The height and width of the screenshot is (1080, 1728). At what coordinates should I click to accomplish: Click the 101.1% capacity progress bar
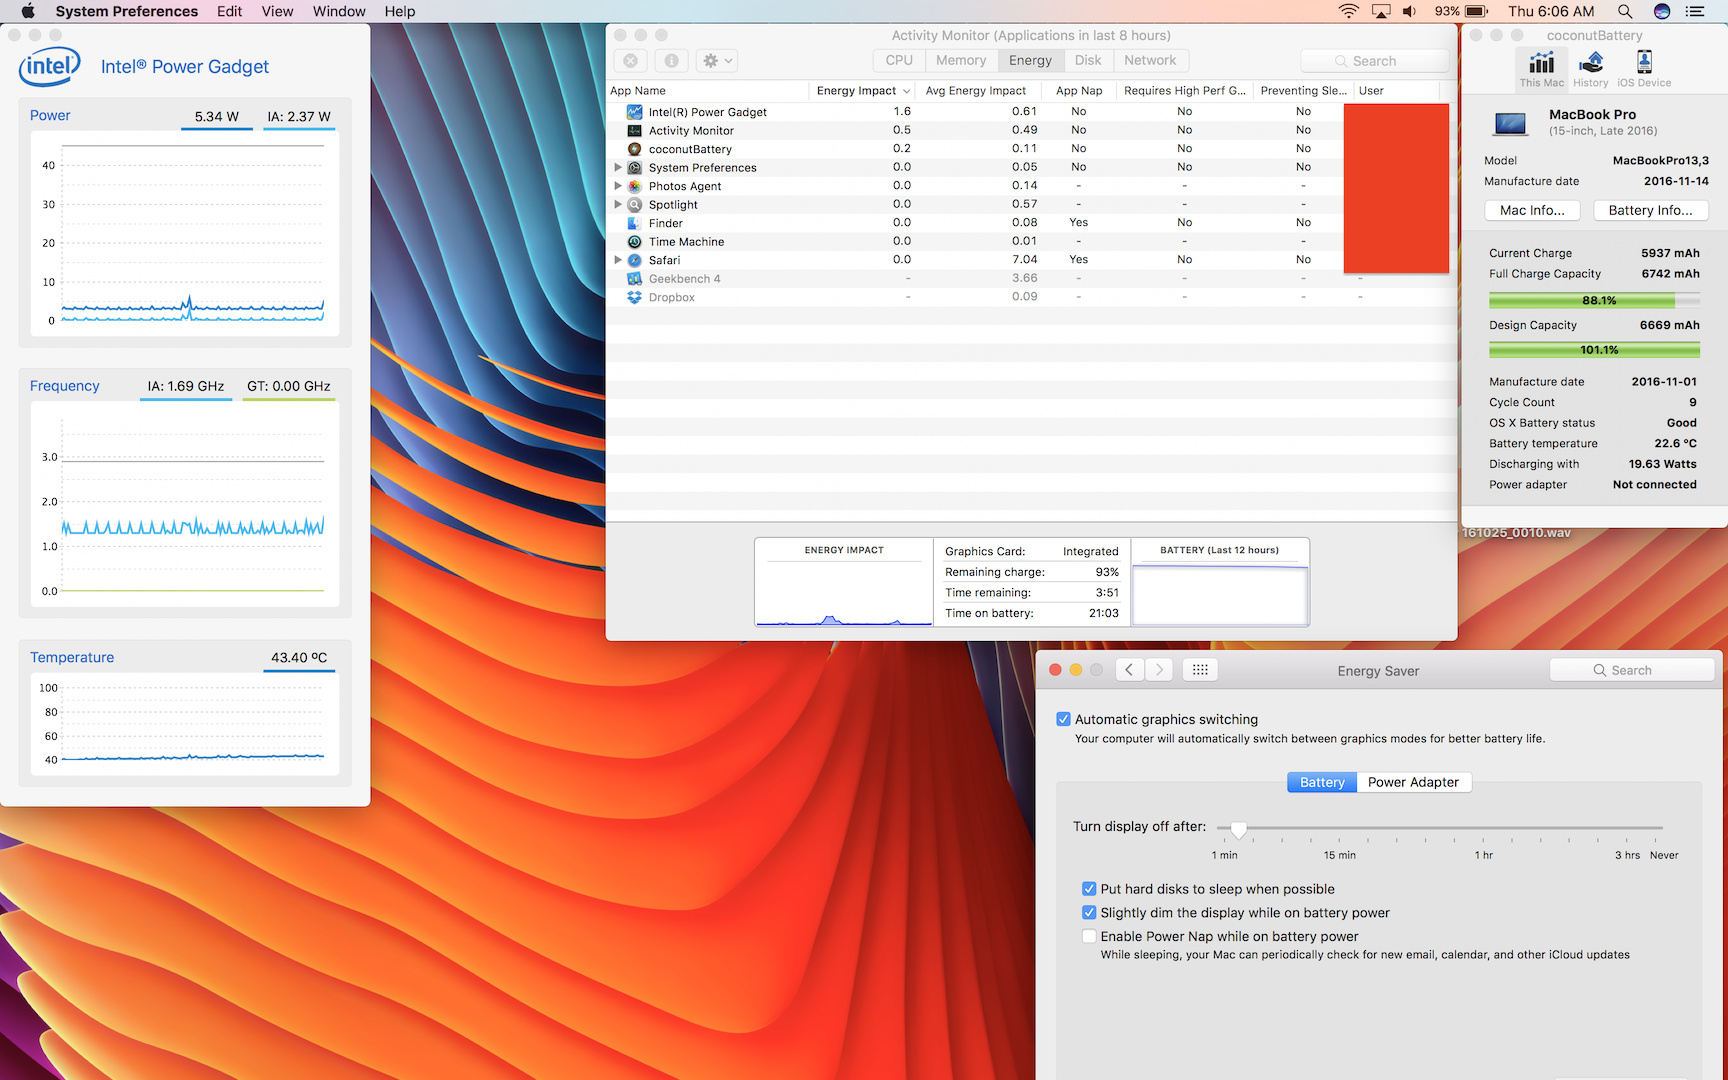click(x=1594, y=350)
